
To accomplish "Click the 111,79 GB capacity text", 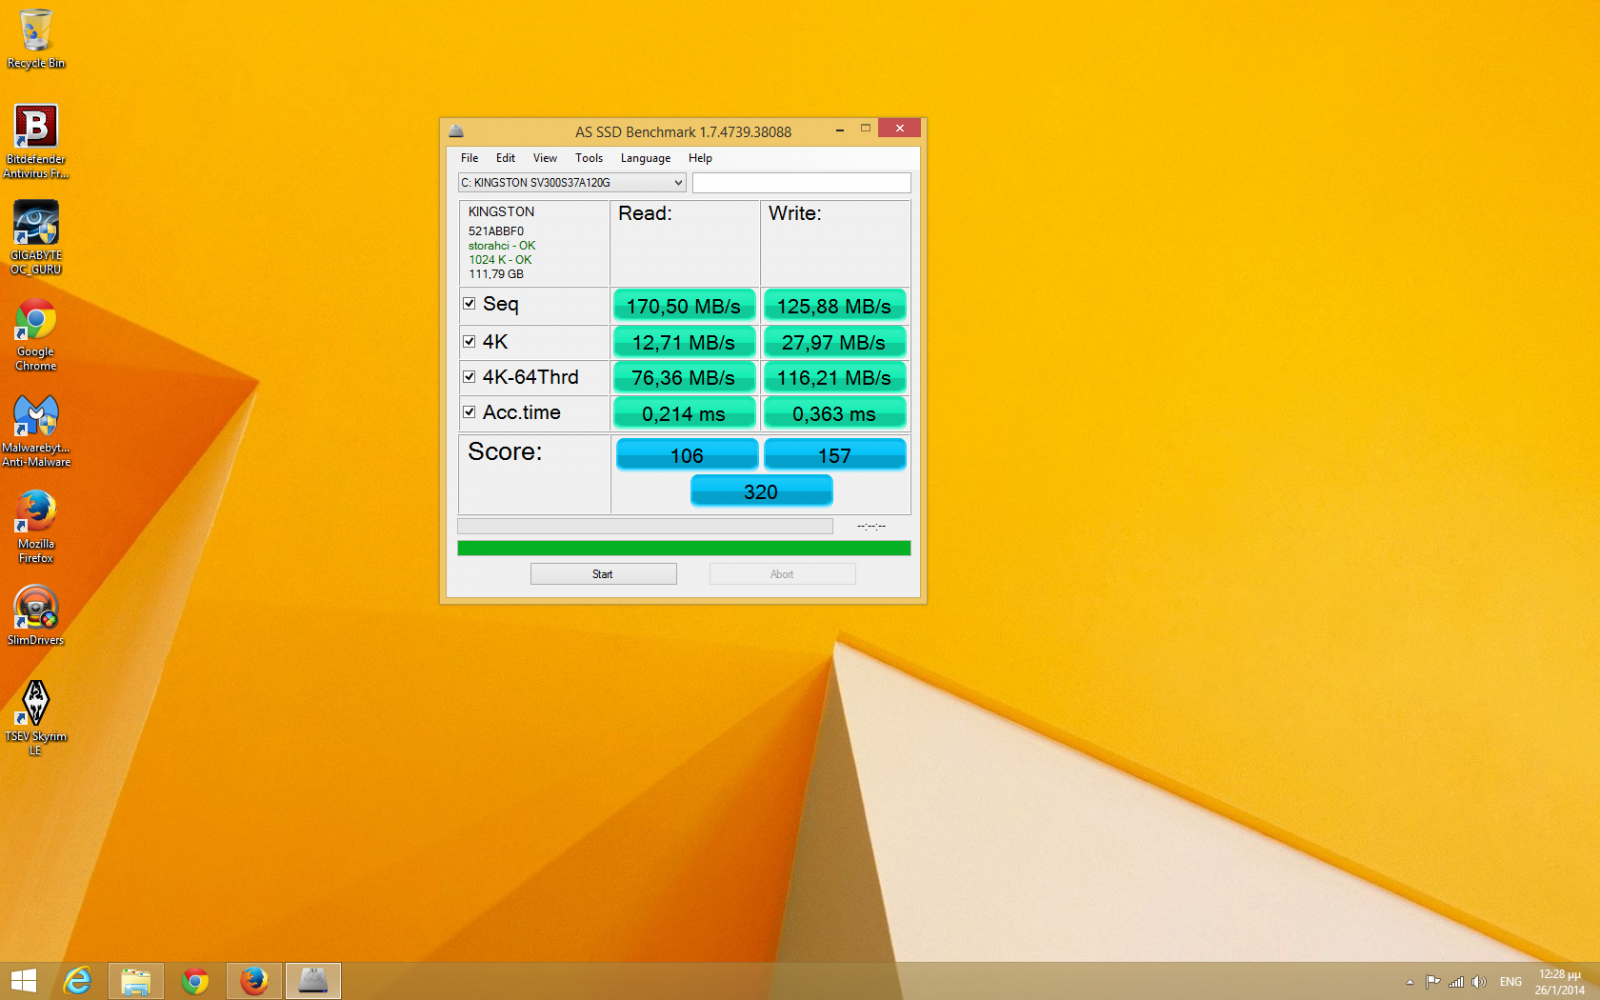I will 496,274.
